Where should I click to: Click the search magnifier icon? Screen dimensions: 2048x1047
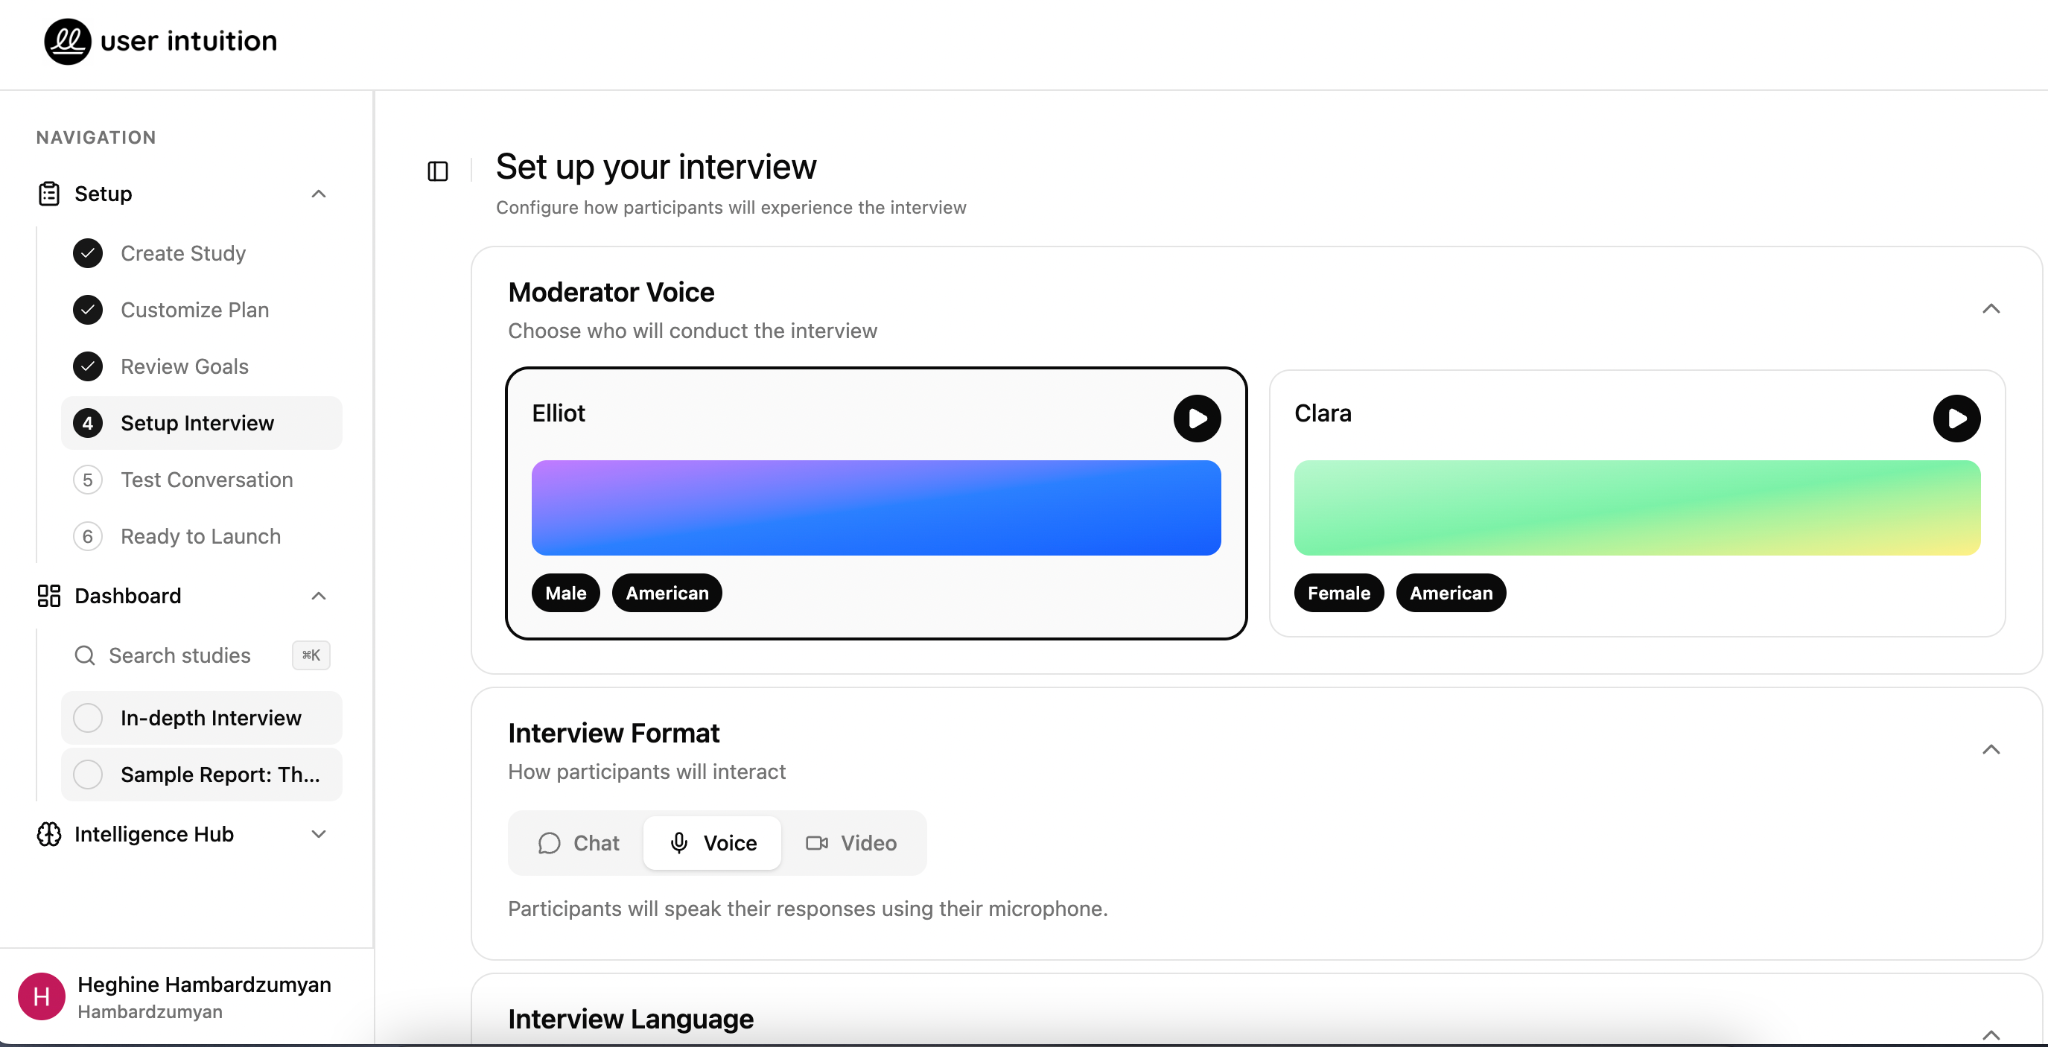[x=85, y=656]
